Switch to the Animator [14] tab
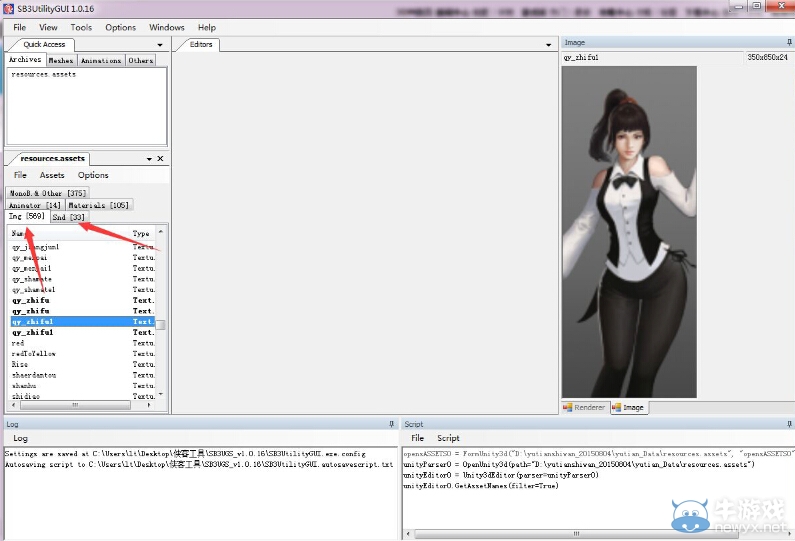The image size is (795, 541). 34,205
